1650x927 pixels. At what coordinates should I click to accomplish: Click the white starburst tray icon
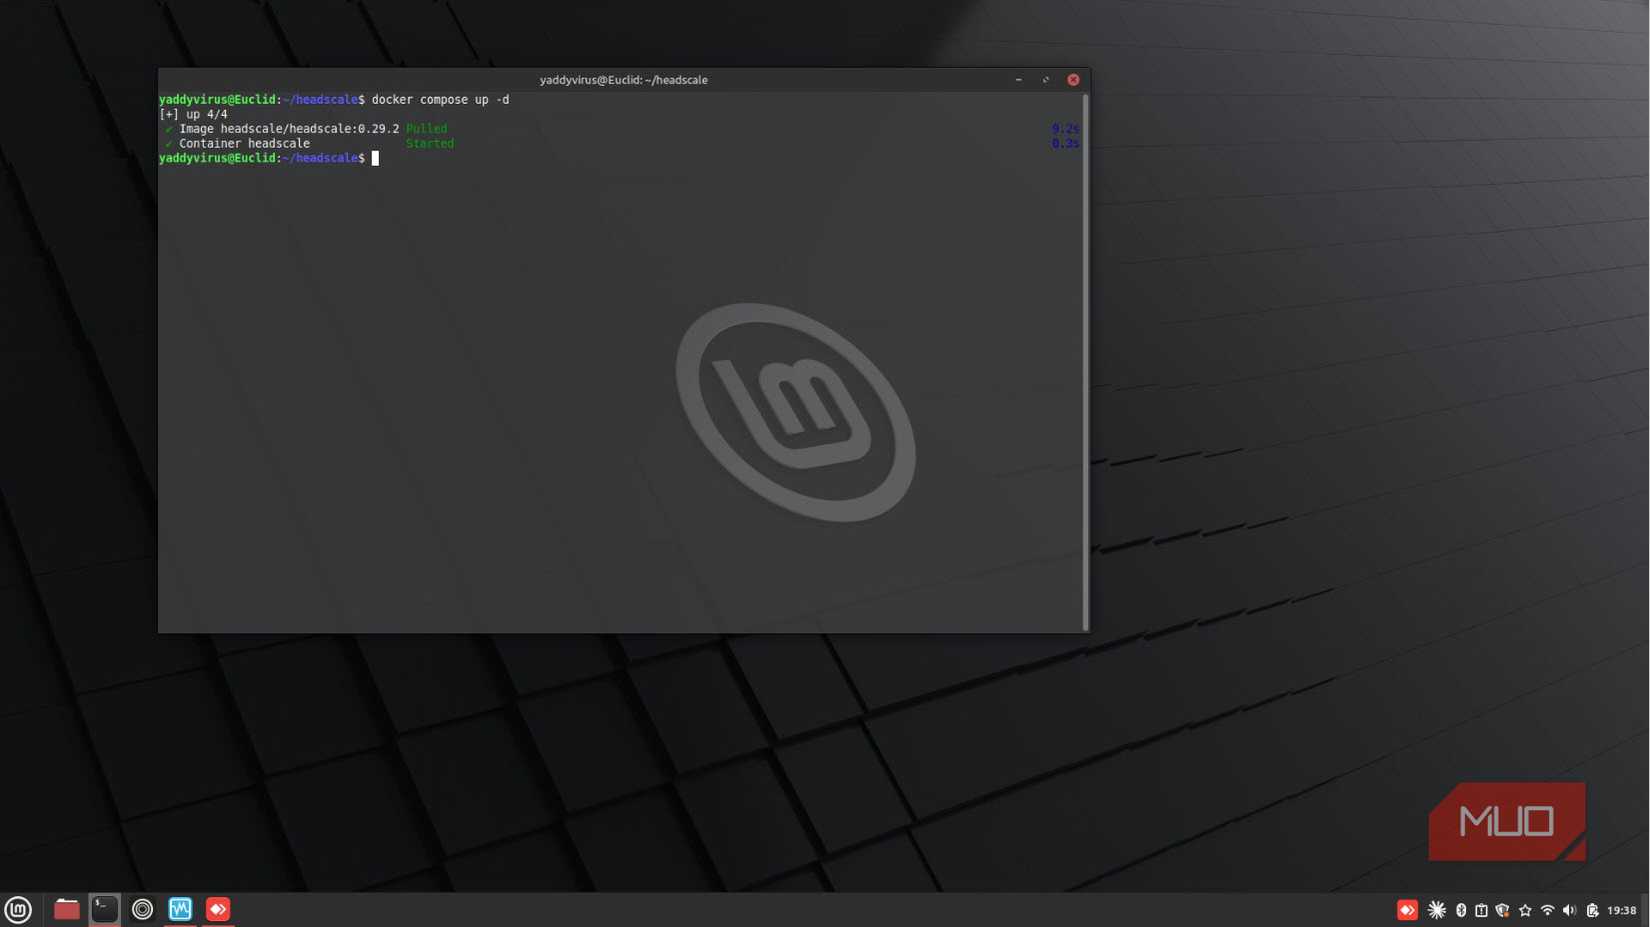tap(1437, 910)
